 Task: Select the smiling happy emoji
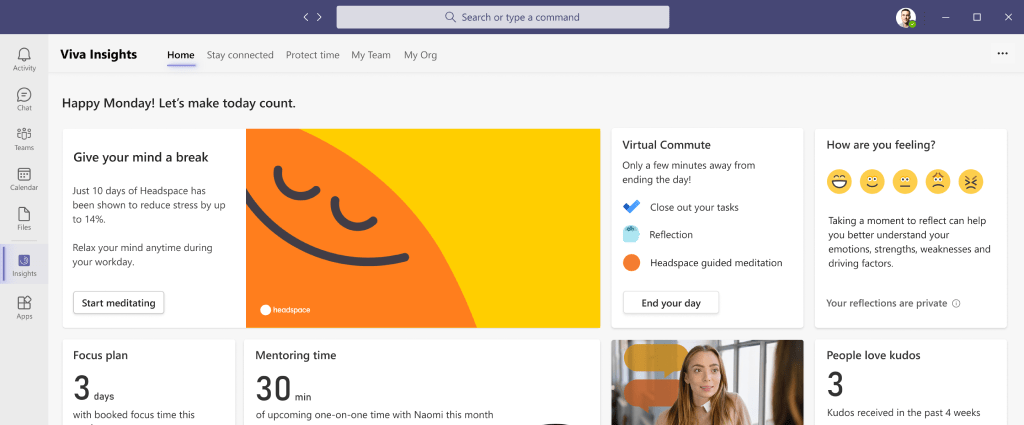pos(872,181)
